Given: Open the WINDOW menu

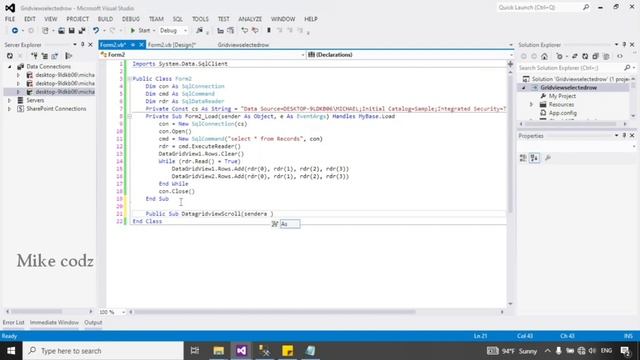Looking at the screenshot, I should point(283,19).
